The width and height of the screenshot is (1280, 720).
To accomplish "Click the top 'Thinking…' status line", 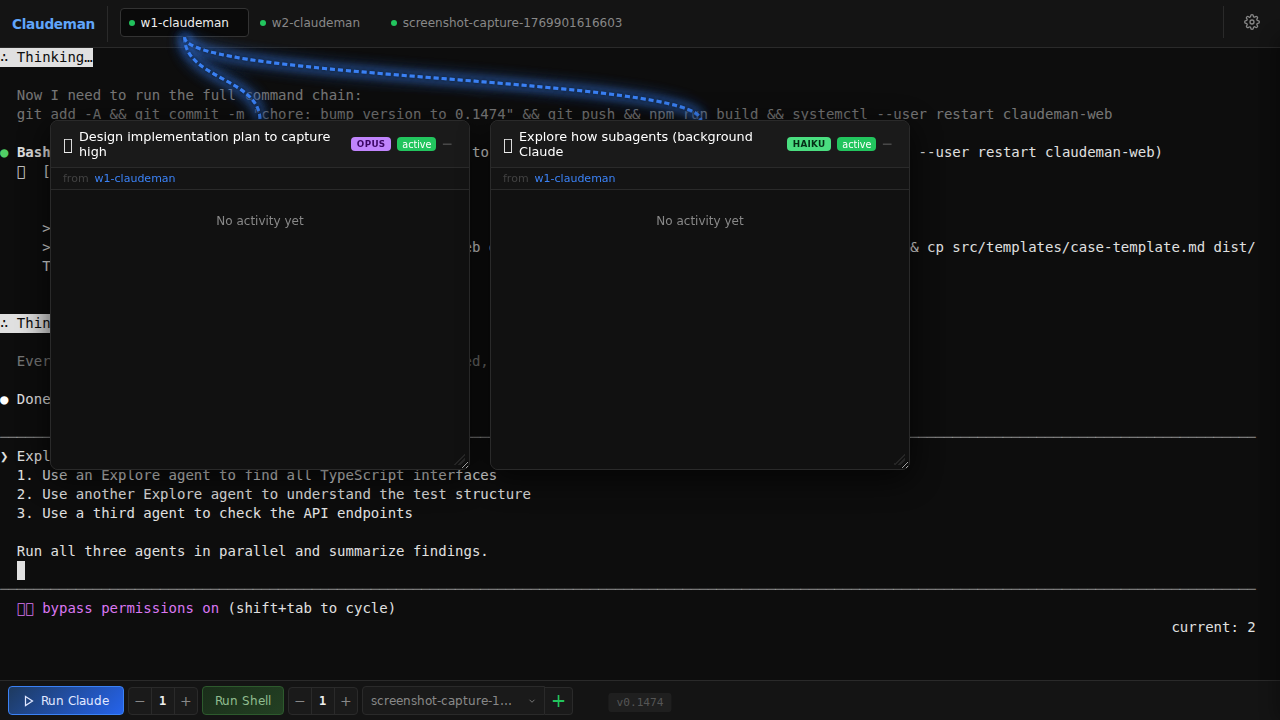I will pyautogui.click(x=47, y=57).
